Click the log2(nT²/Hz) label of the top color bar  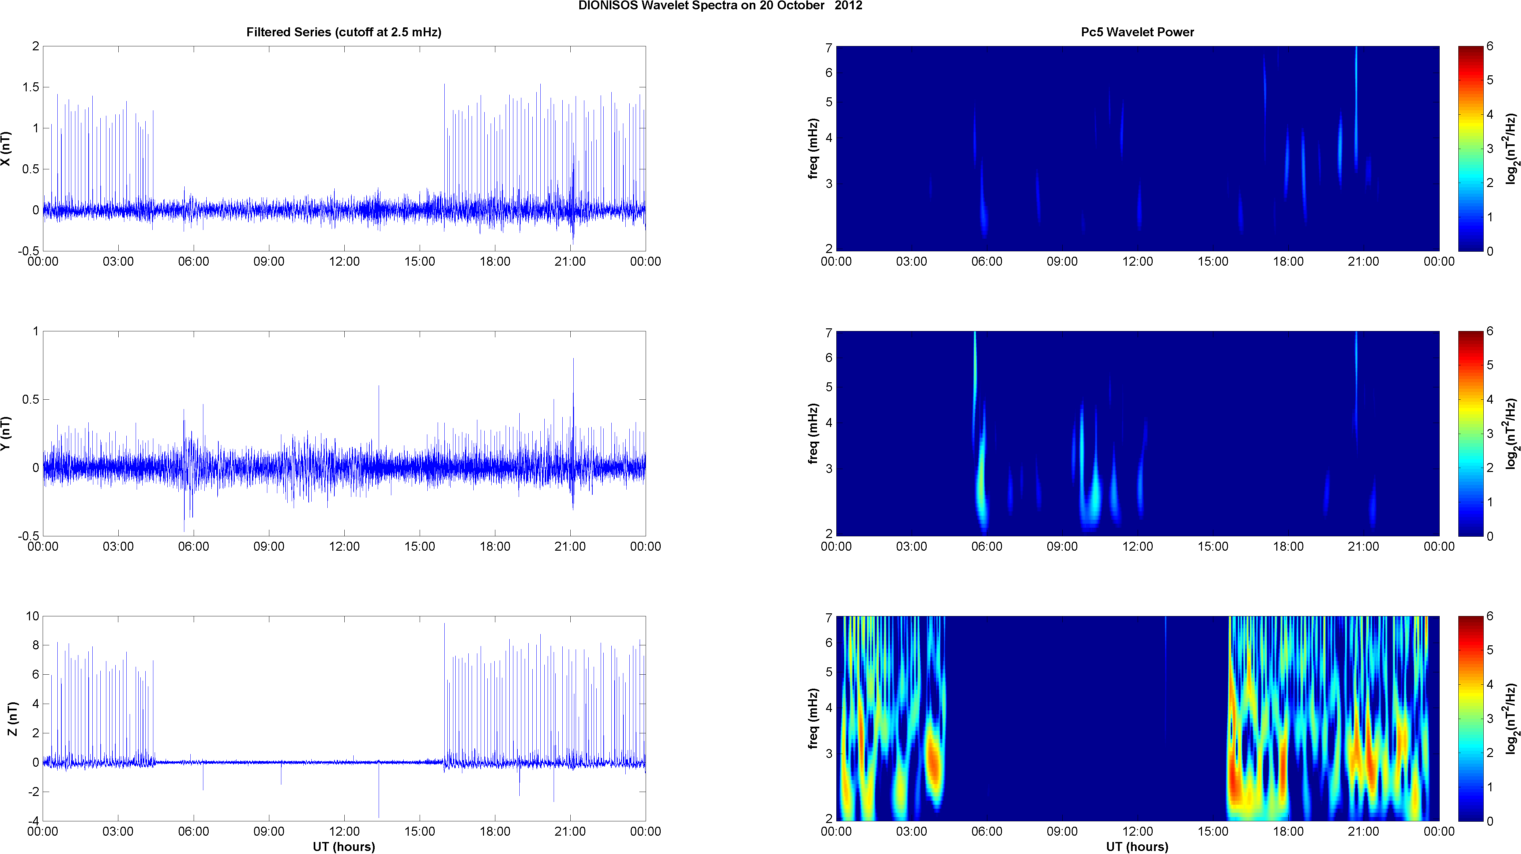click(1512, 149)
